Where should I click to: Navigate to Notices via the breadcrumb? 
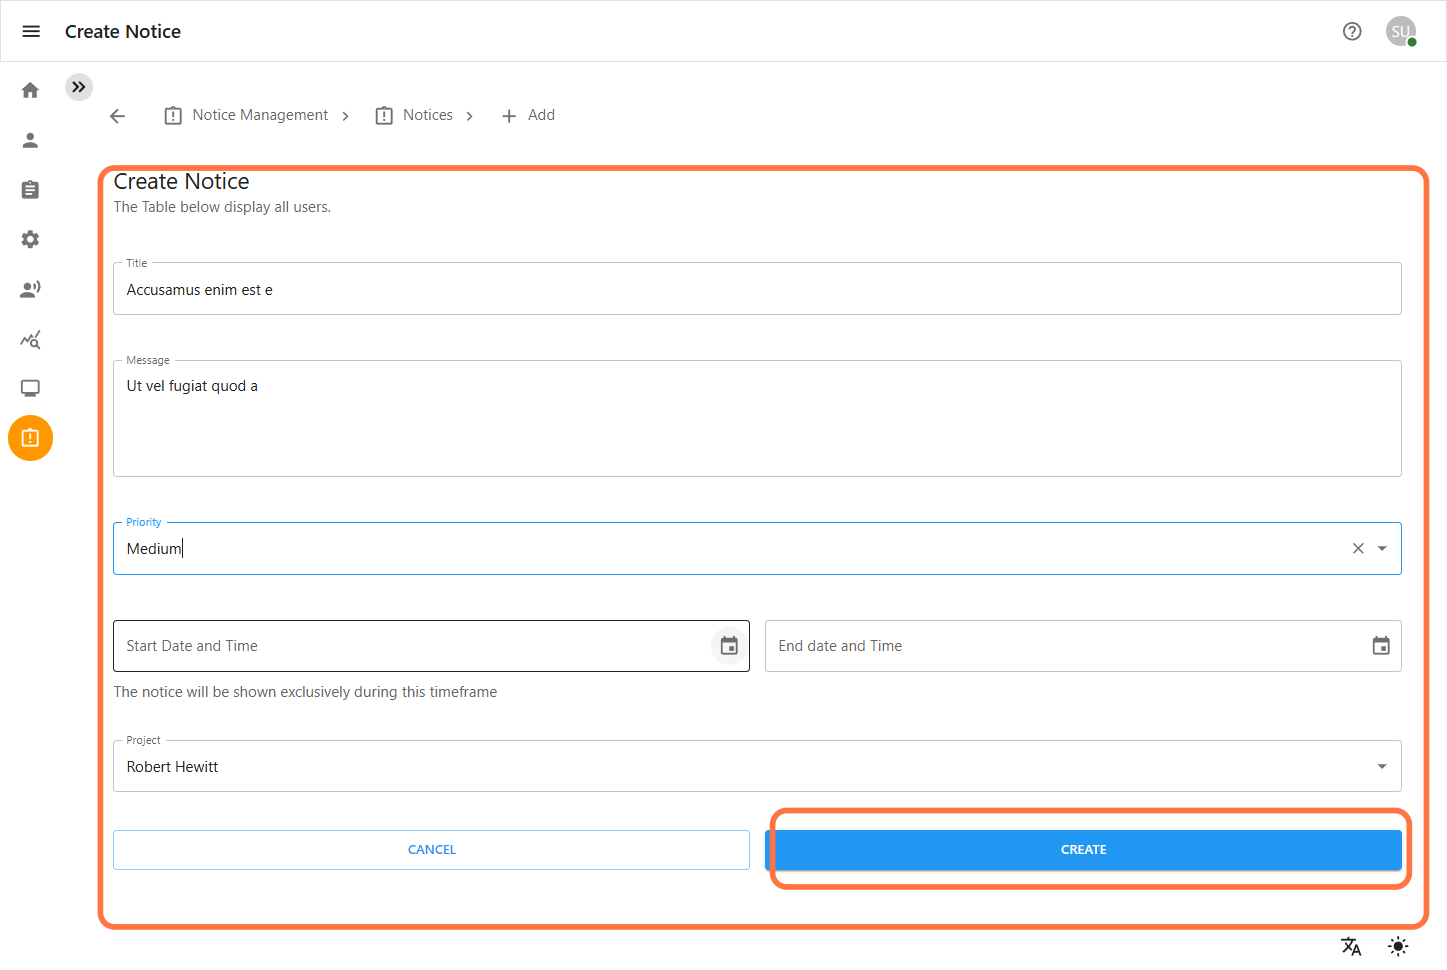click(x=427, y=114)
